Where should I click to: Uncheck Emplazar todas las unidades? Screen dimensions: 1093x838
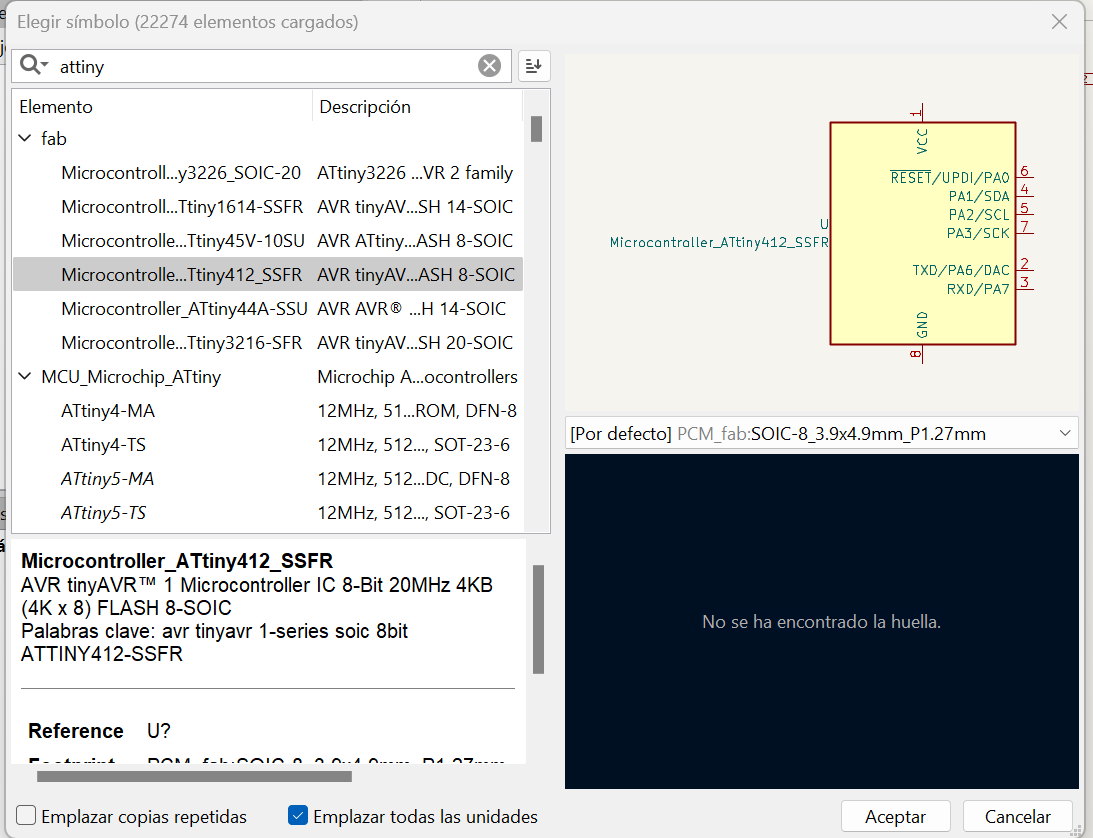point(298,816)
